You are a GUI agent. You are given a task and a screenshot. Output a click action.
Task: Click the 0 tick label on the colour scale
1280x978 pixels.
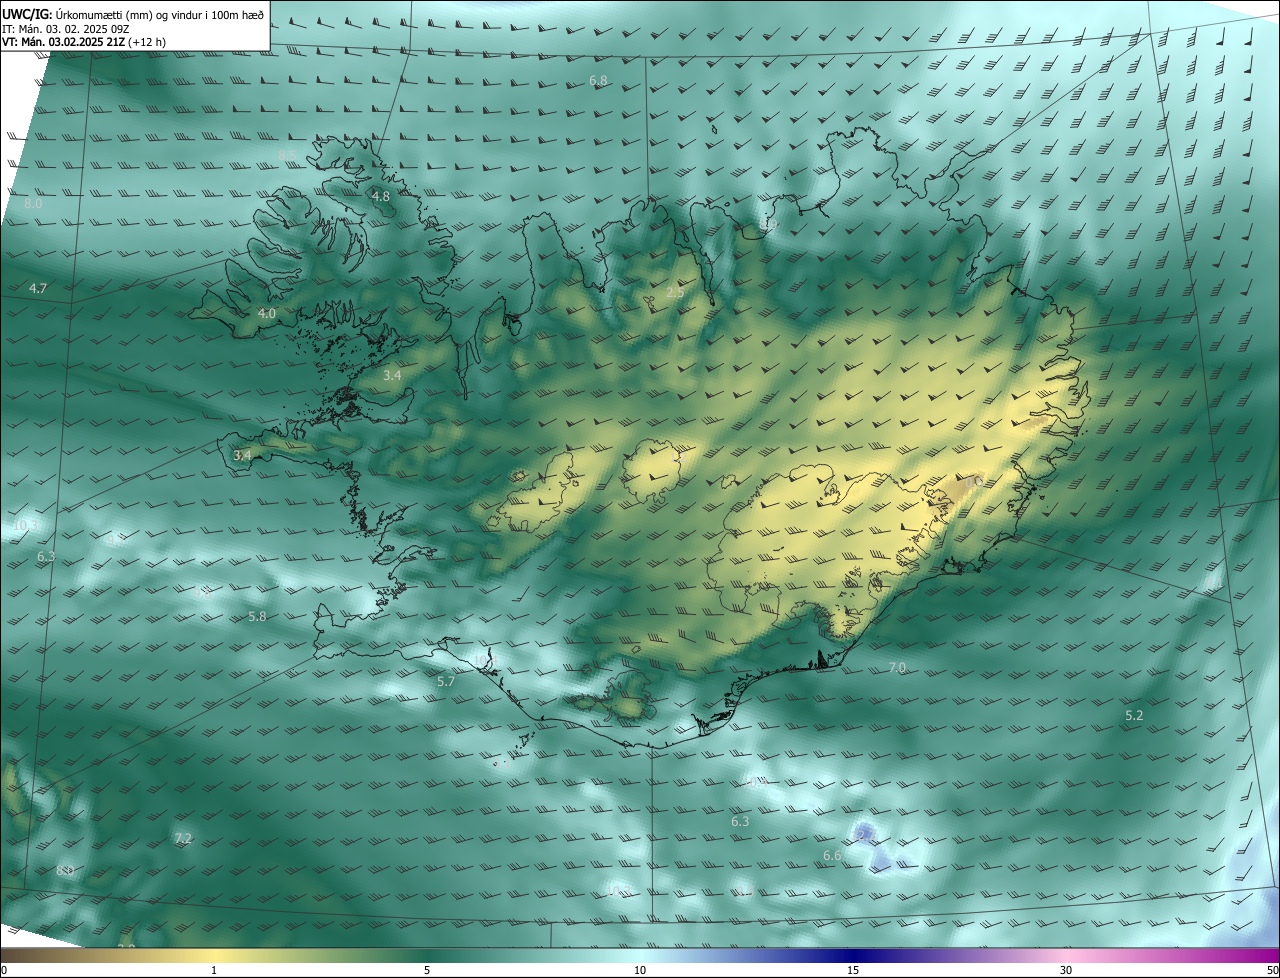click(x=4, y=970)
